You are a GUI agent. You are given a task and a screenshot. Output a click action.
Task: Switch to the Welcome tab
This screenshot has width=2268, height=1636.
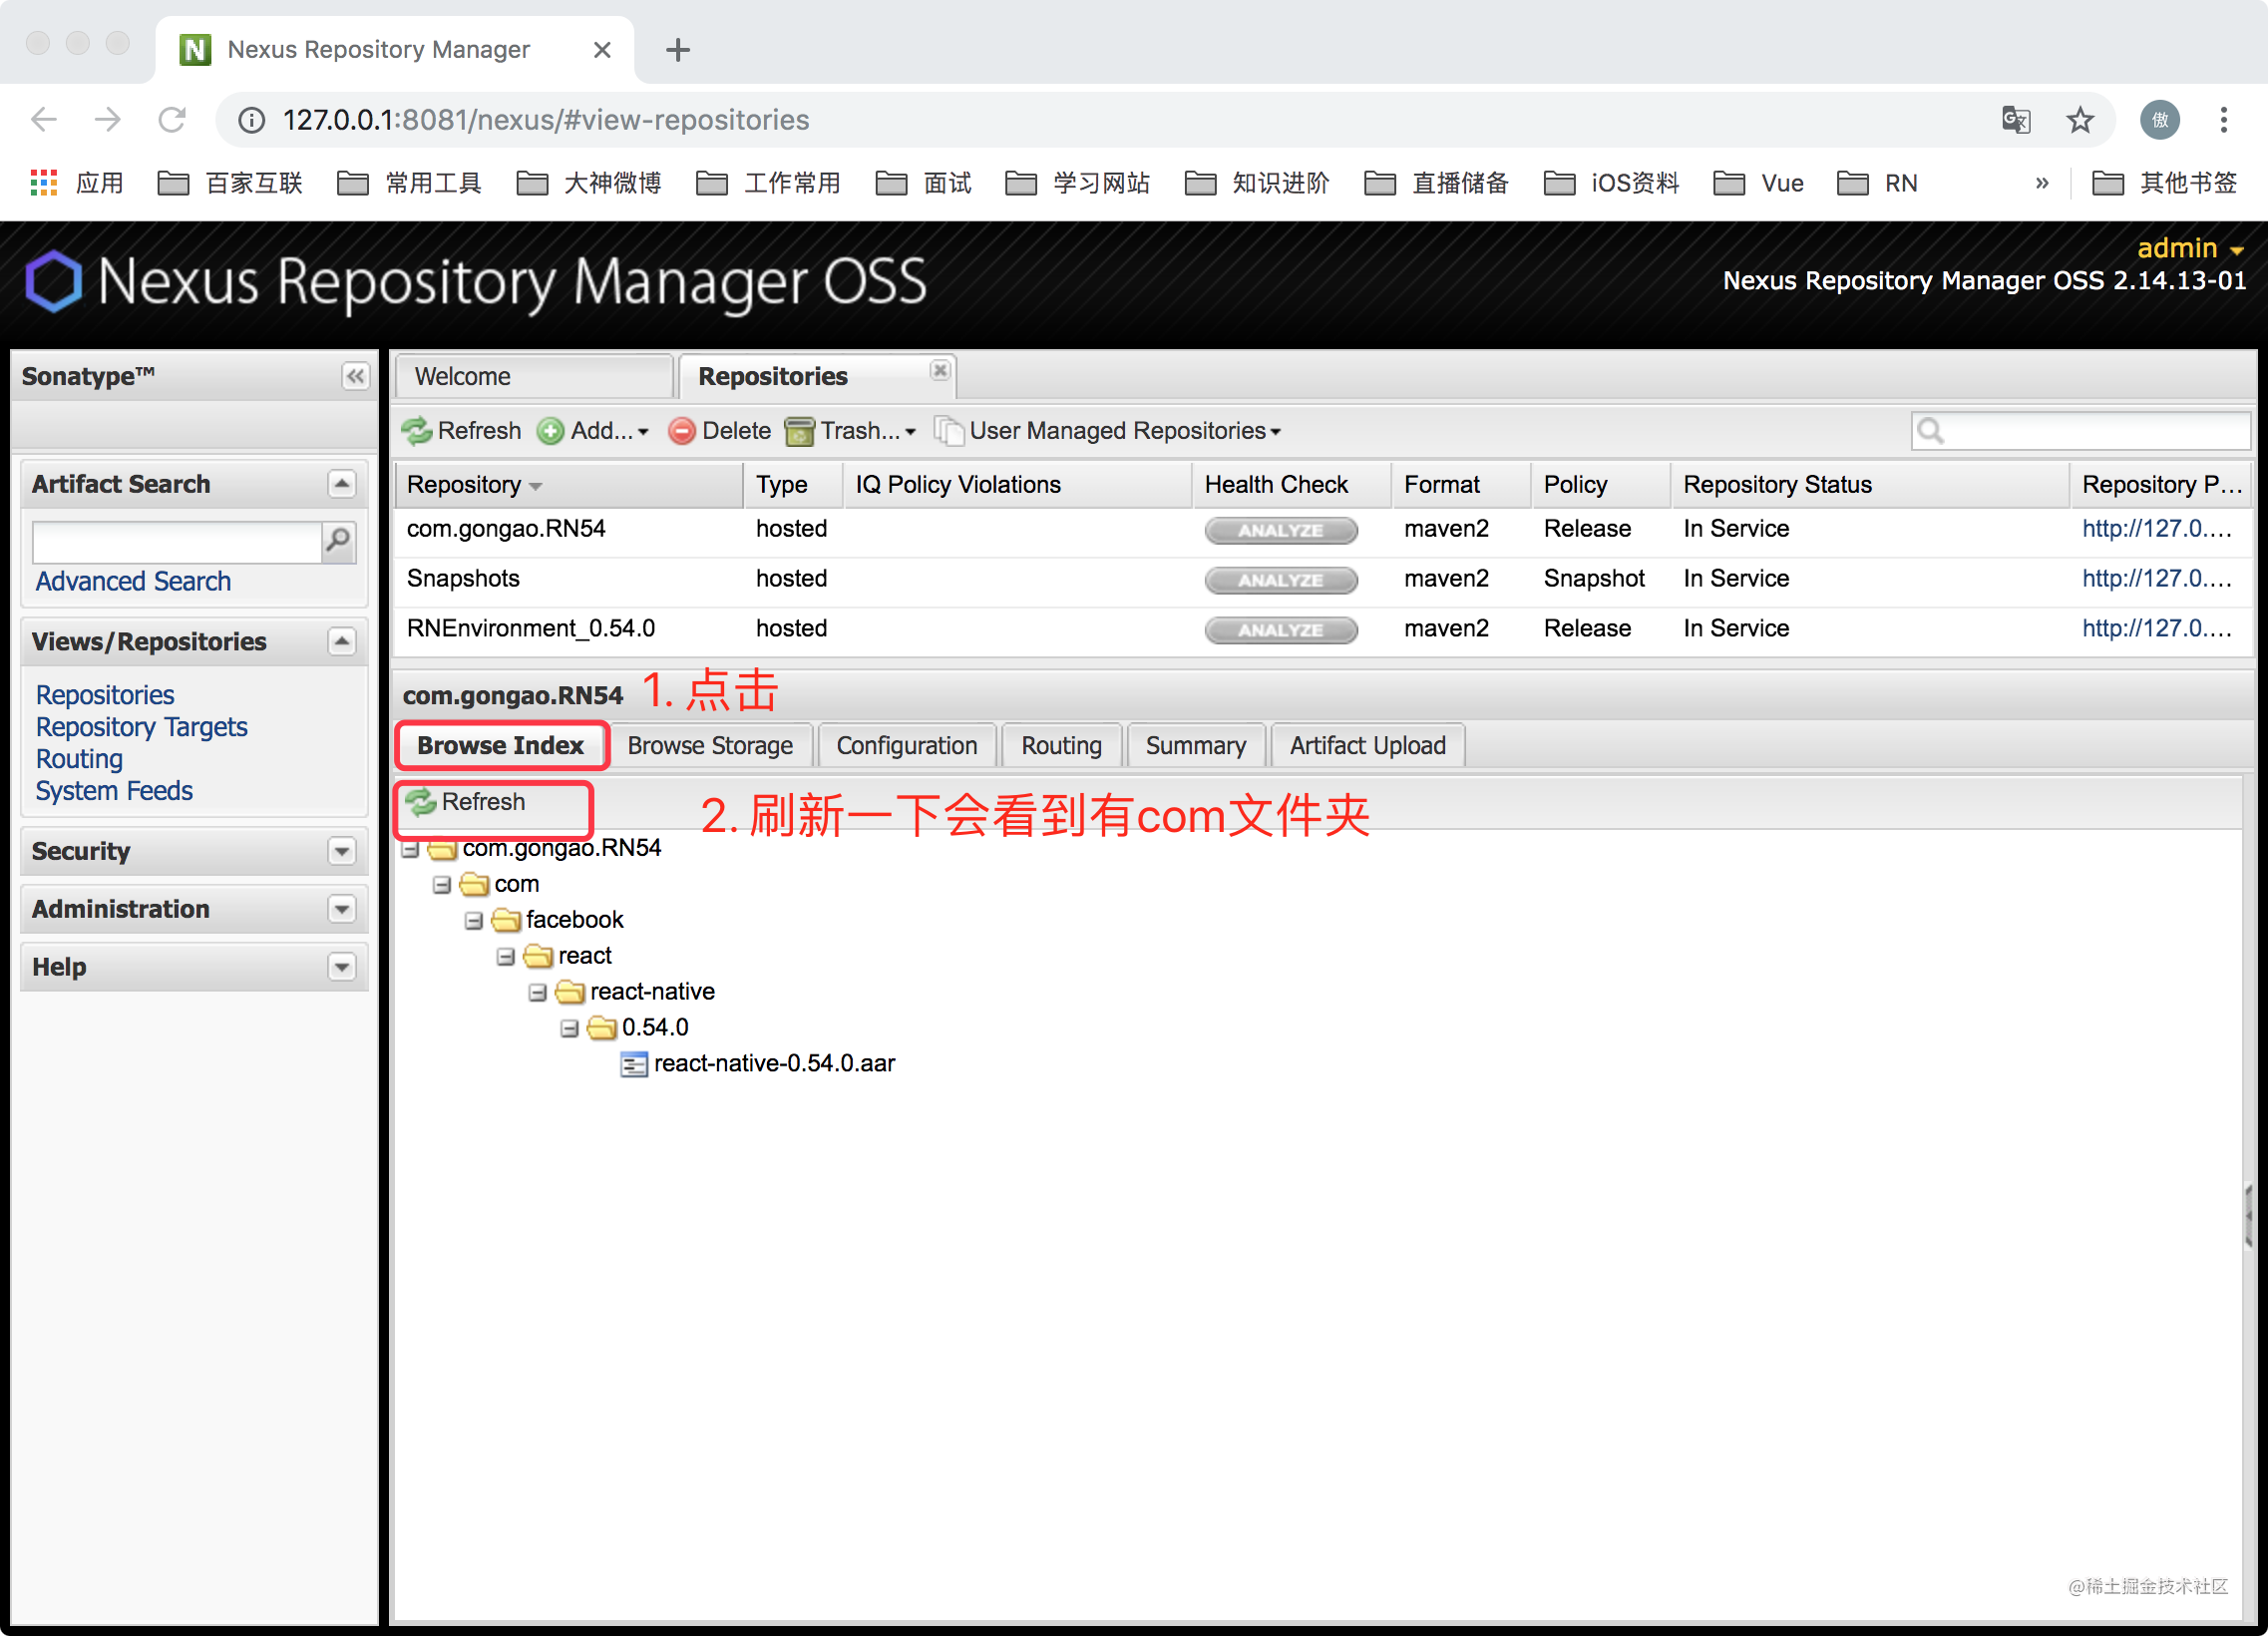click(533, 376)
